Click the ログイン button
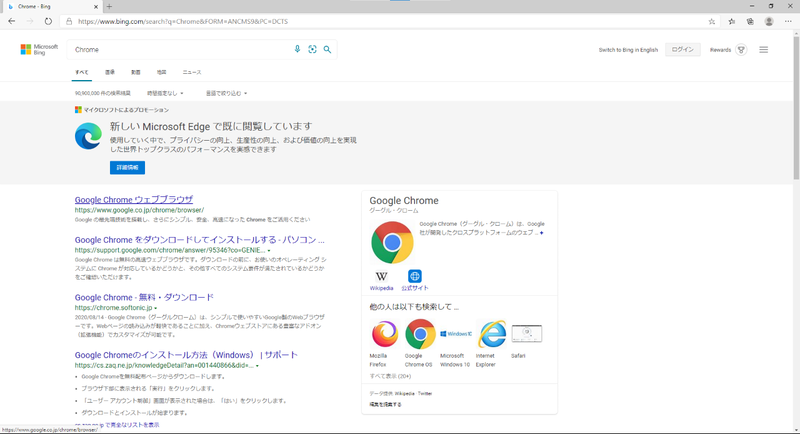The height and width of the screenshot is (434, 800). 682,49
